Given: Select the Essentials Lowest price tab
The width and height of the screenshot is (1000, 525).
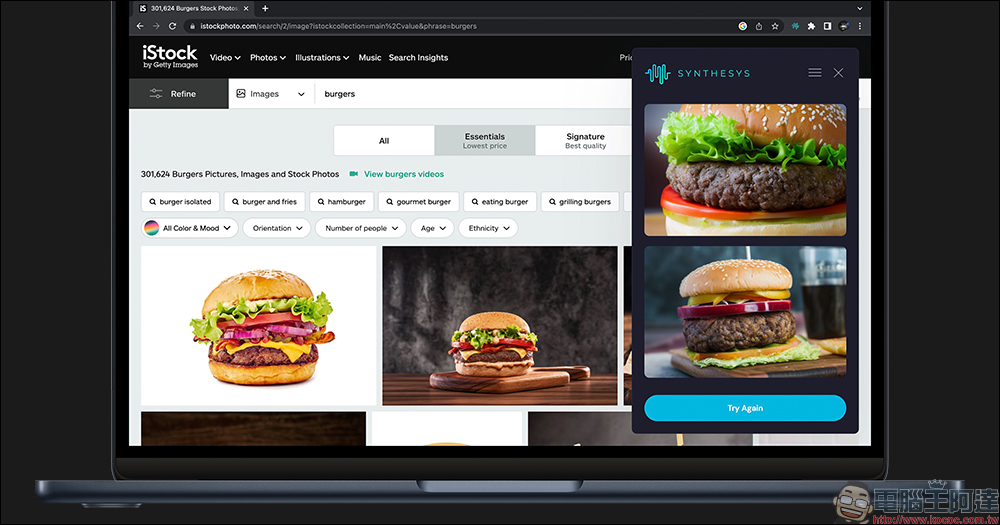Looking at the screenshot, I should pos(485,140).
